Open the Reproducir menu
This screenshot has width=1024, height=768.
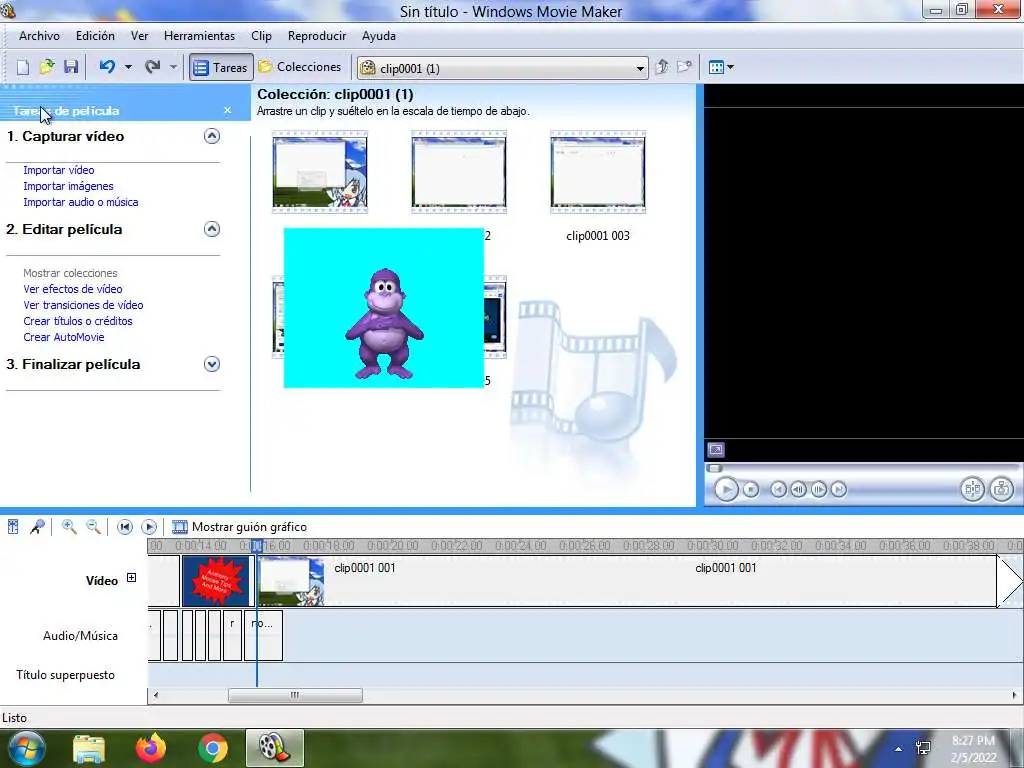tap(317, 36)
